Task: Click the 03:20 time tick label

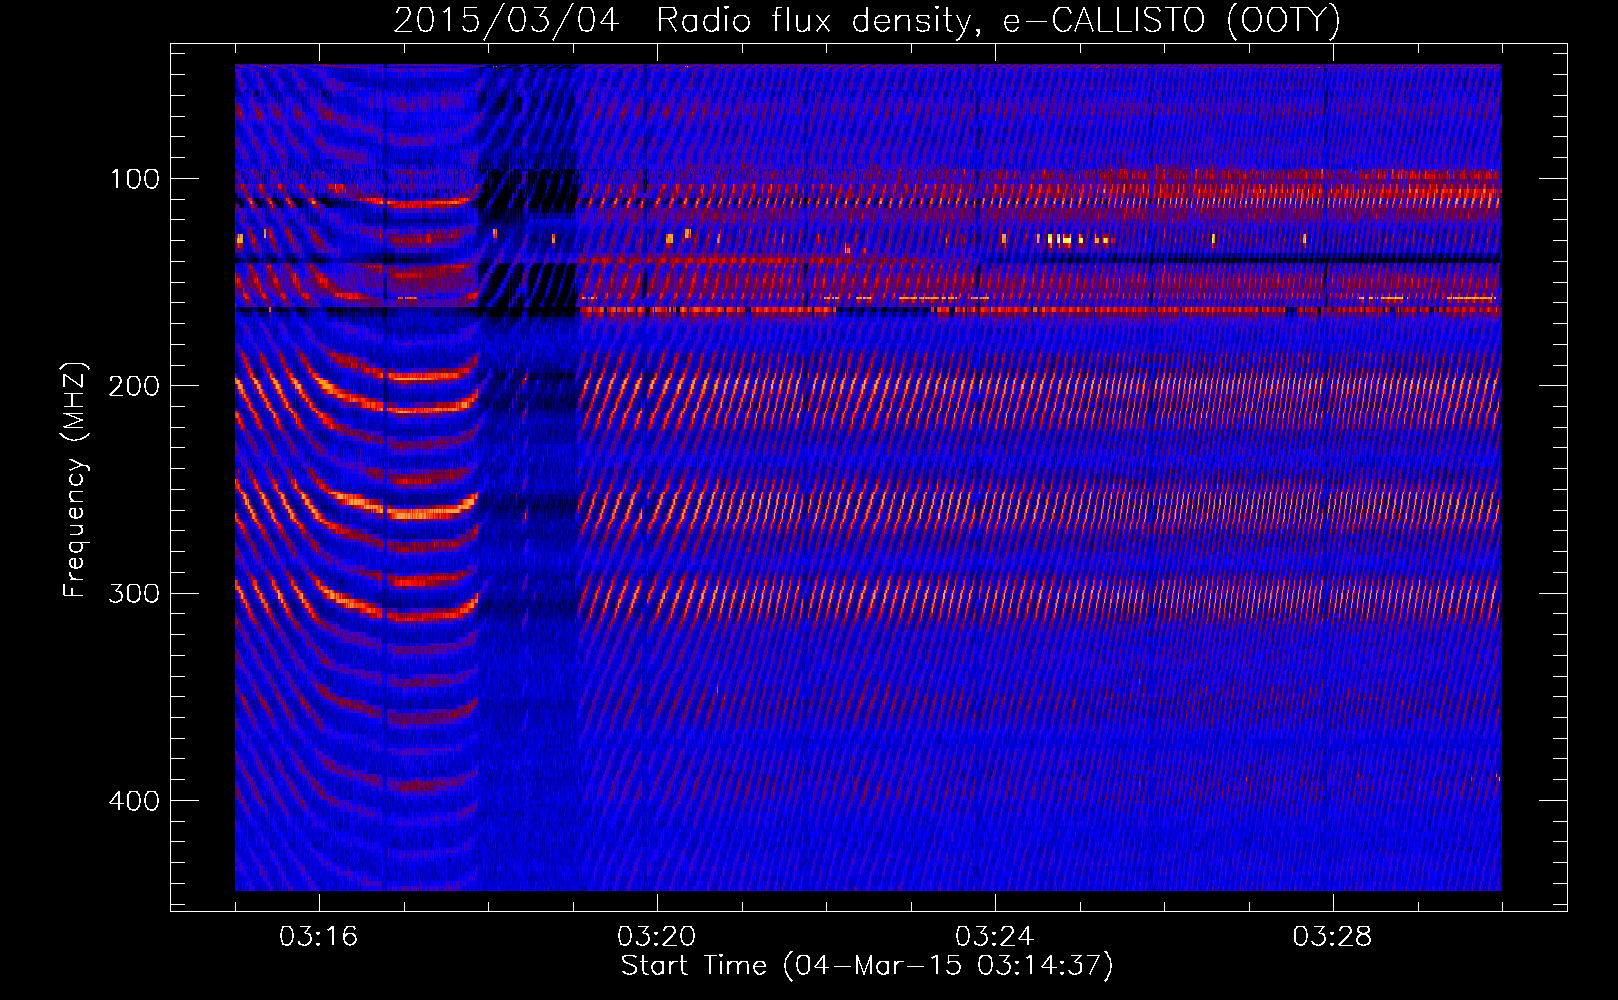Action: [656, 937]
